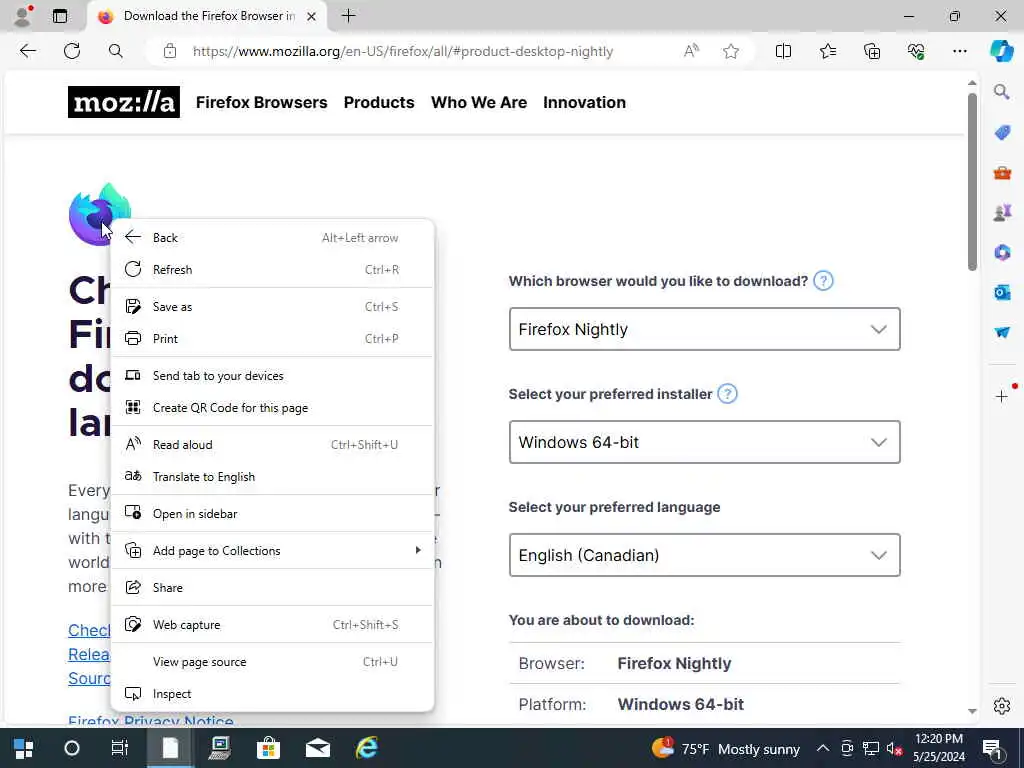Click the scrollbar down arrow
The height and width of the screenshot is (768, 1024).
pos(972,711)
